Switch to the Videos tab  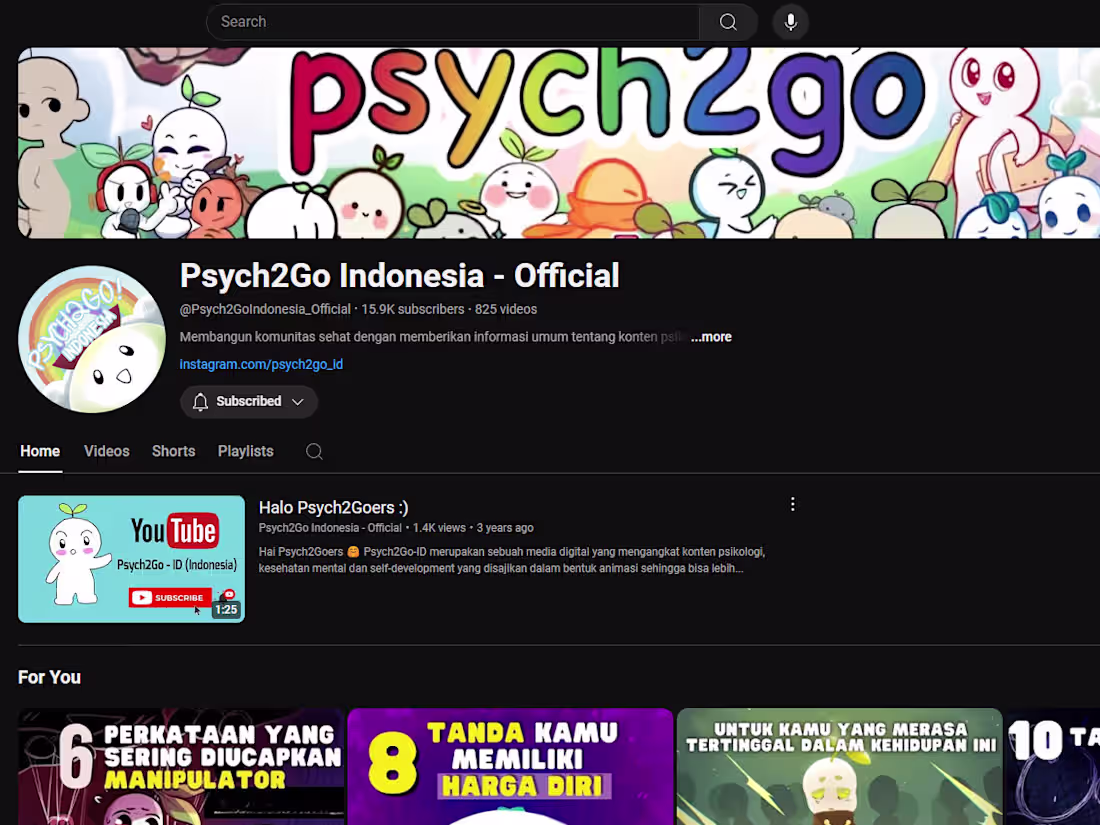click(106, 451)
